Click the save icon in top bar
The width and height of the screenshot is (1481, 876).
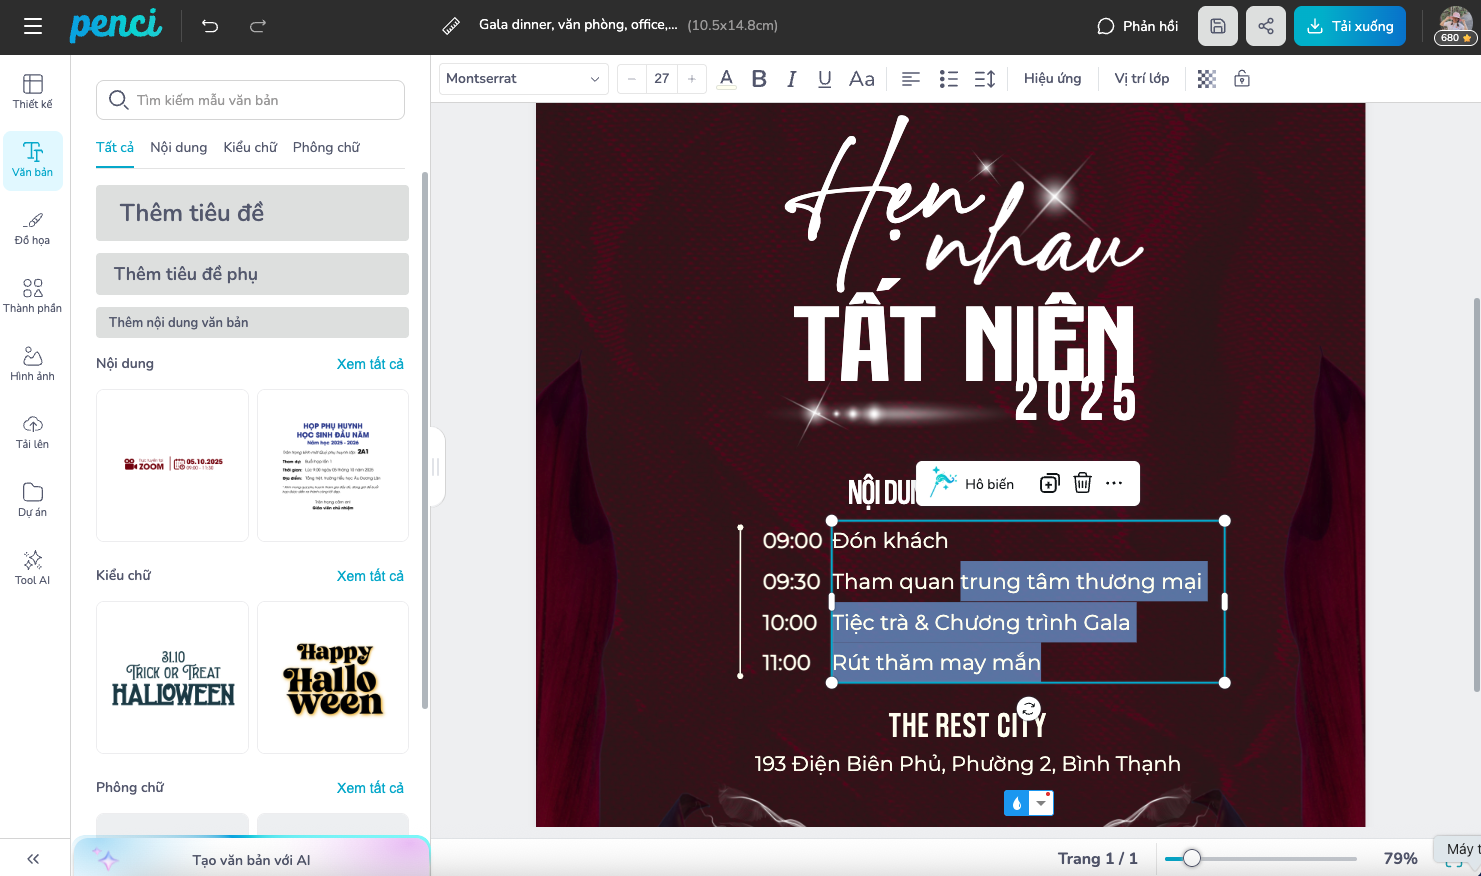pyautogui.click(x=1217, y=26)
